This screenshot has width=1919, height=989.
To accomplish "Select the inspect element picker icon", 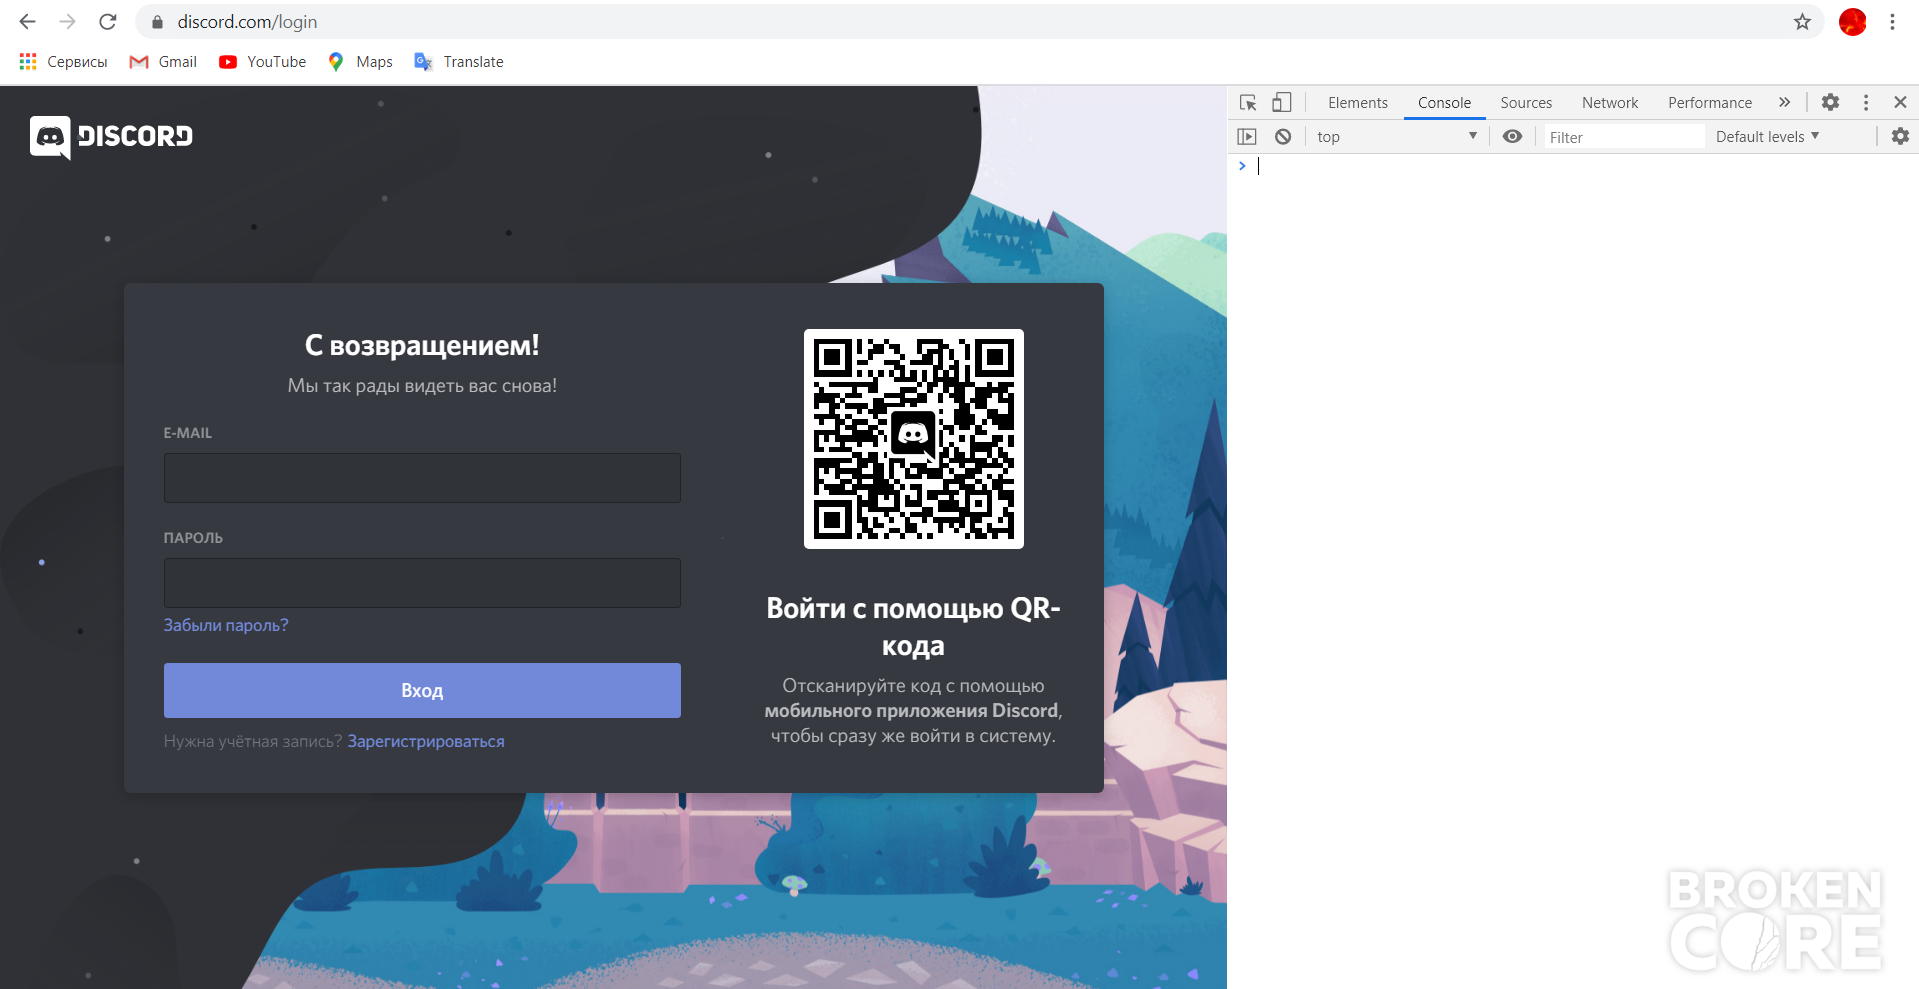I will [1248, 102].
